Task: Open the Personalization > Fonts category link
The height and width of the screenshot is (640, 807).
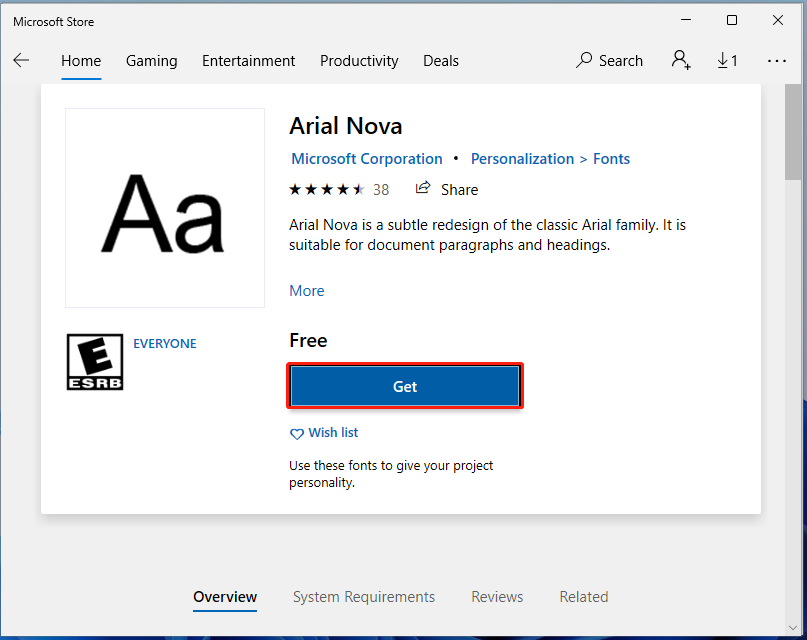Action: pyautogui.click(x=550, y=159)
